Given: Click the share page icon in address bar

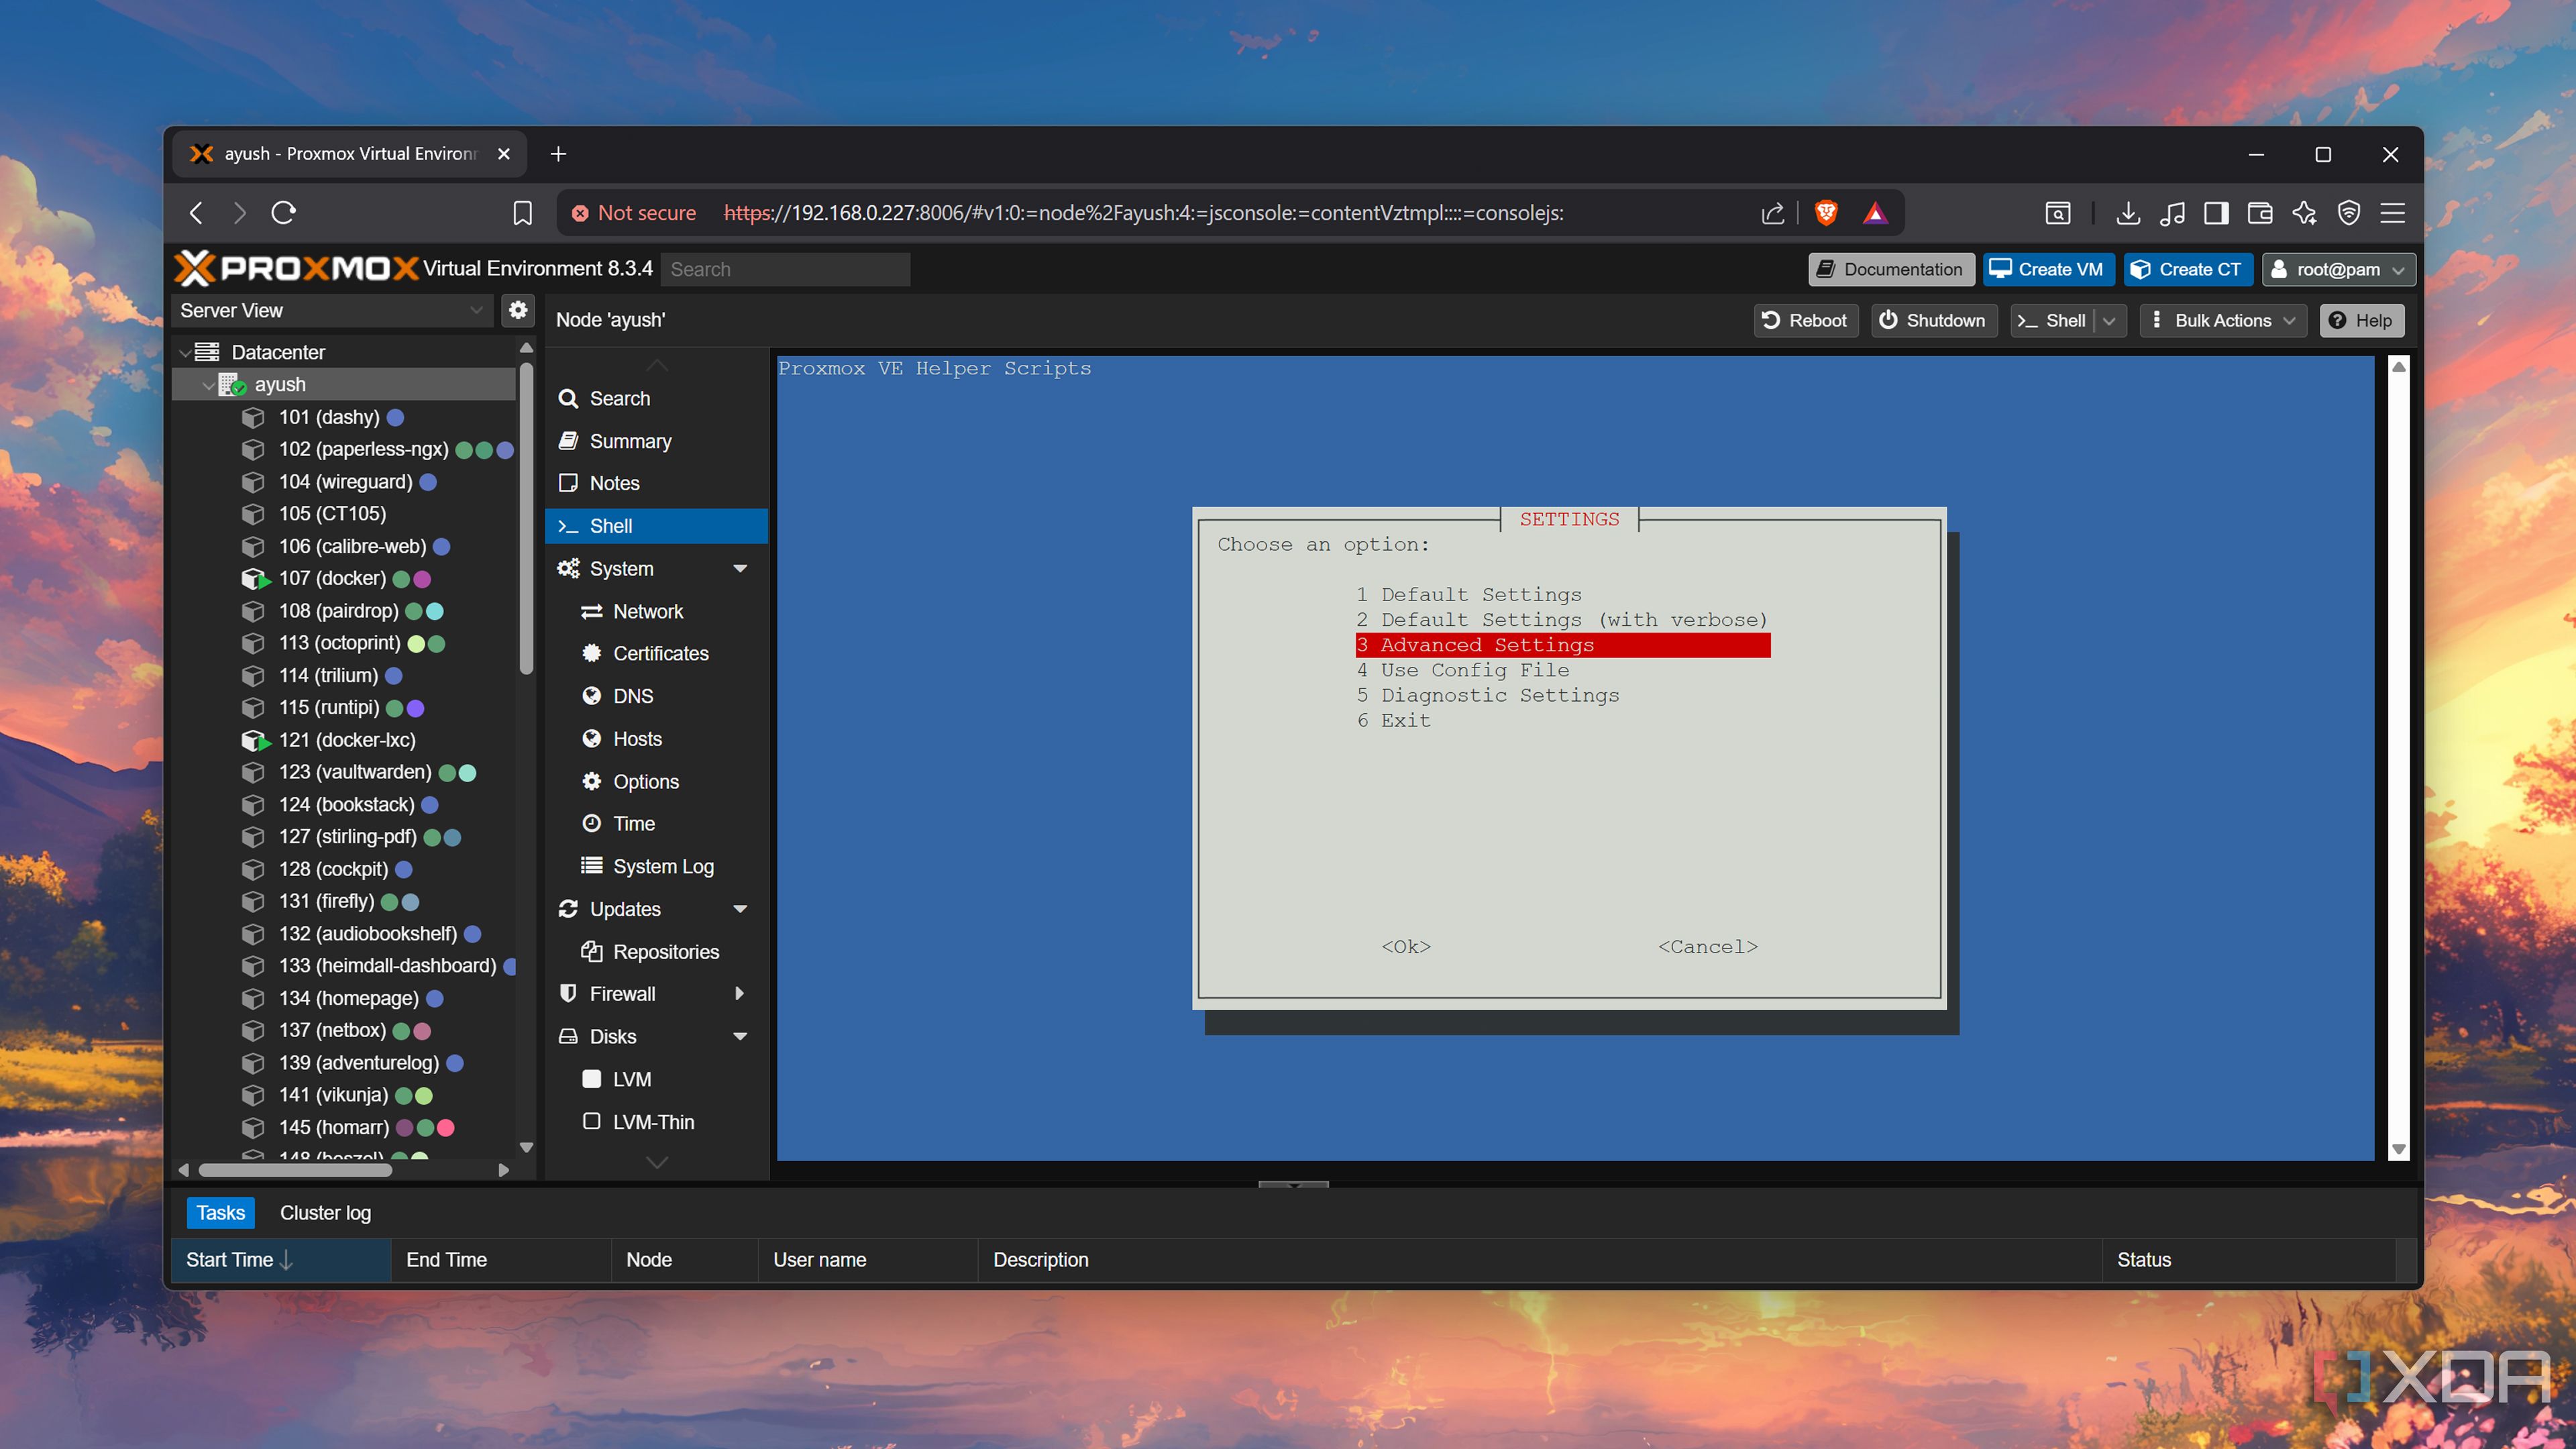Looking at the screenshot, I should 1772,212.
